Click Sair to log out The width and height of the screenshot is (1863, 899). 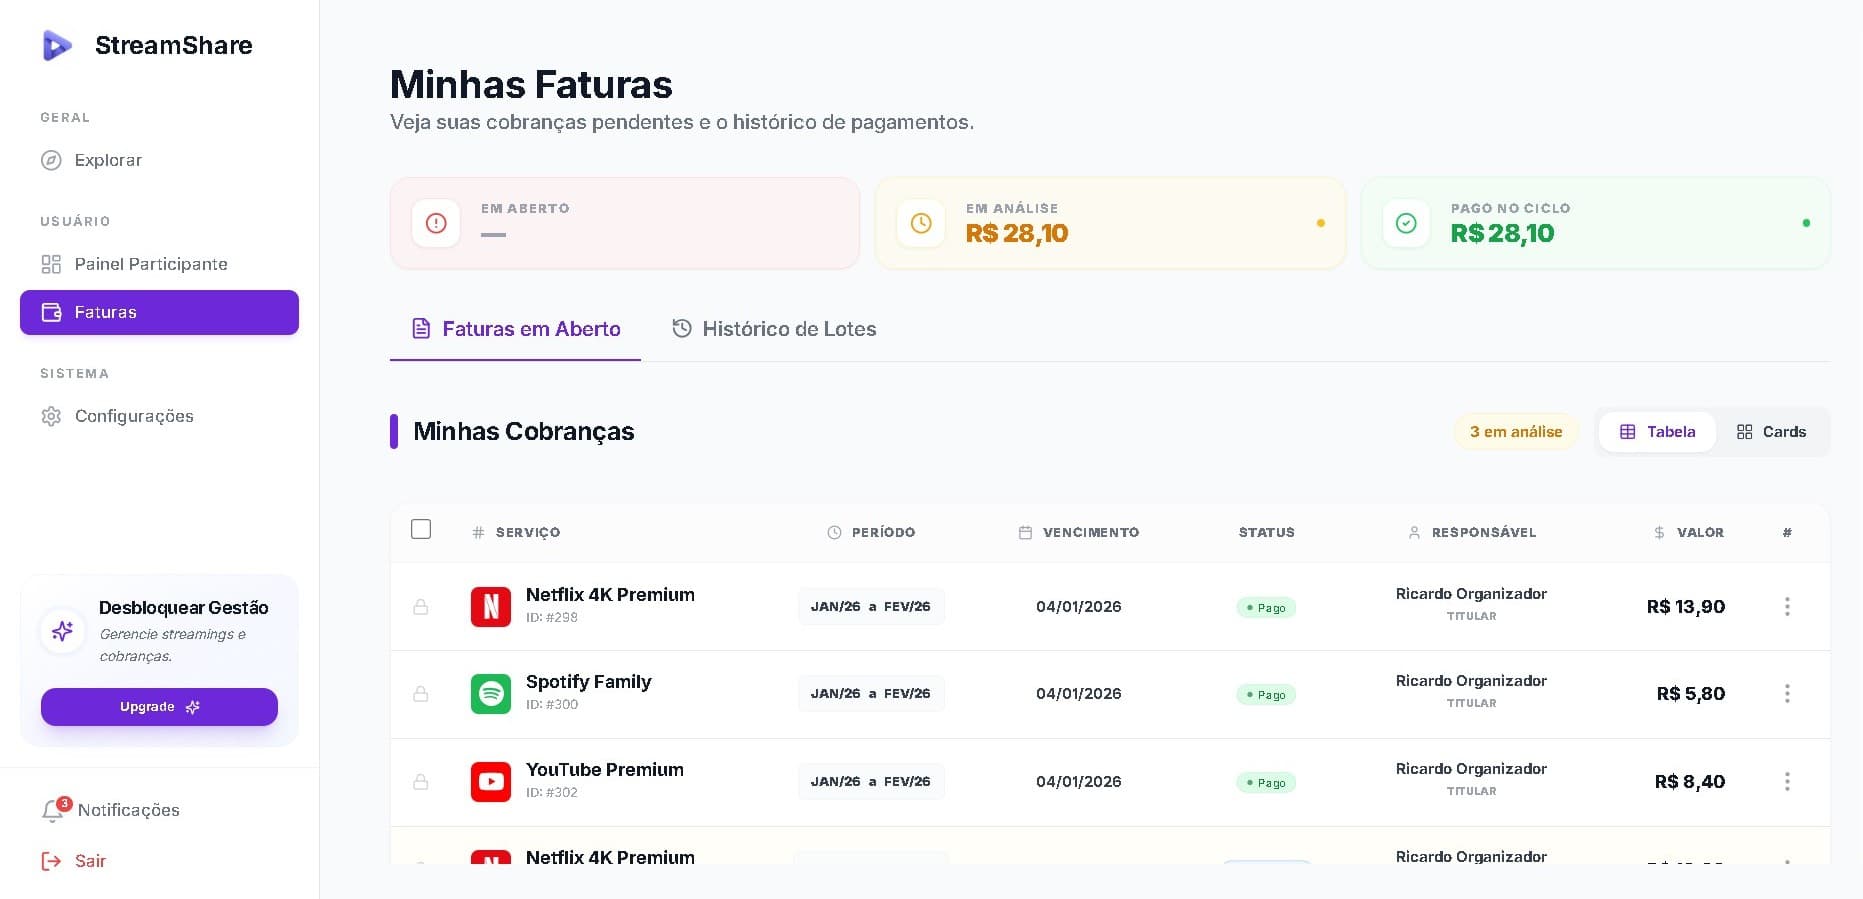90,861
